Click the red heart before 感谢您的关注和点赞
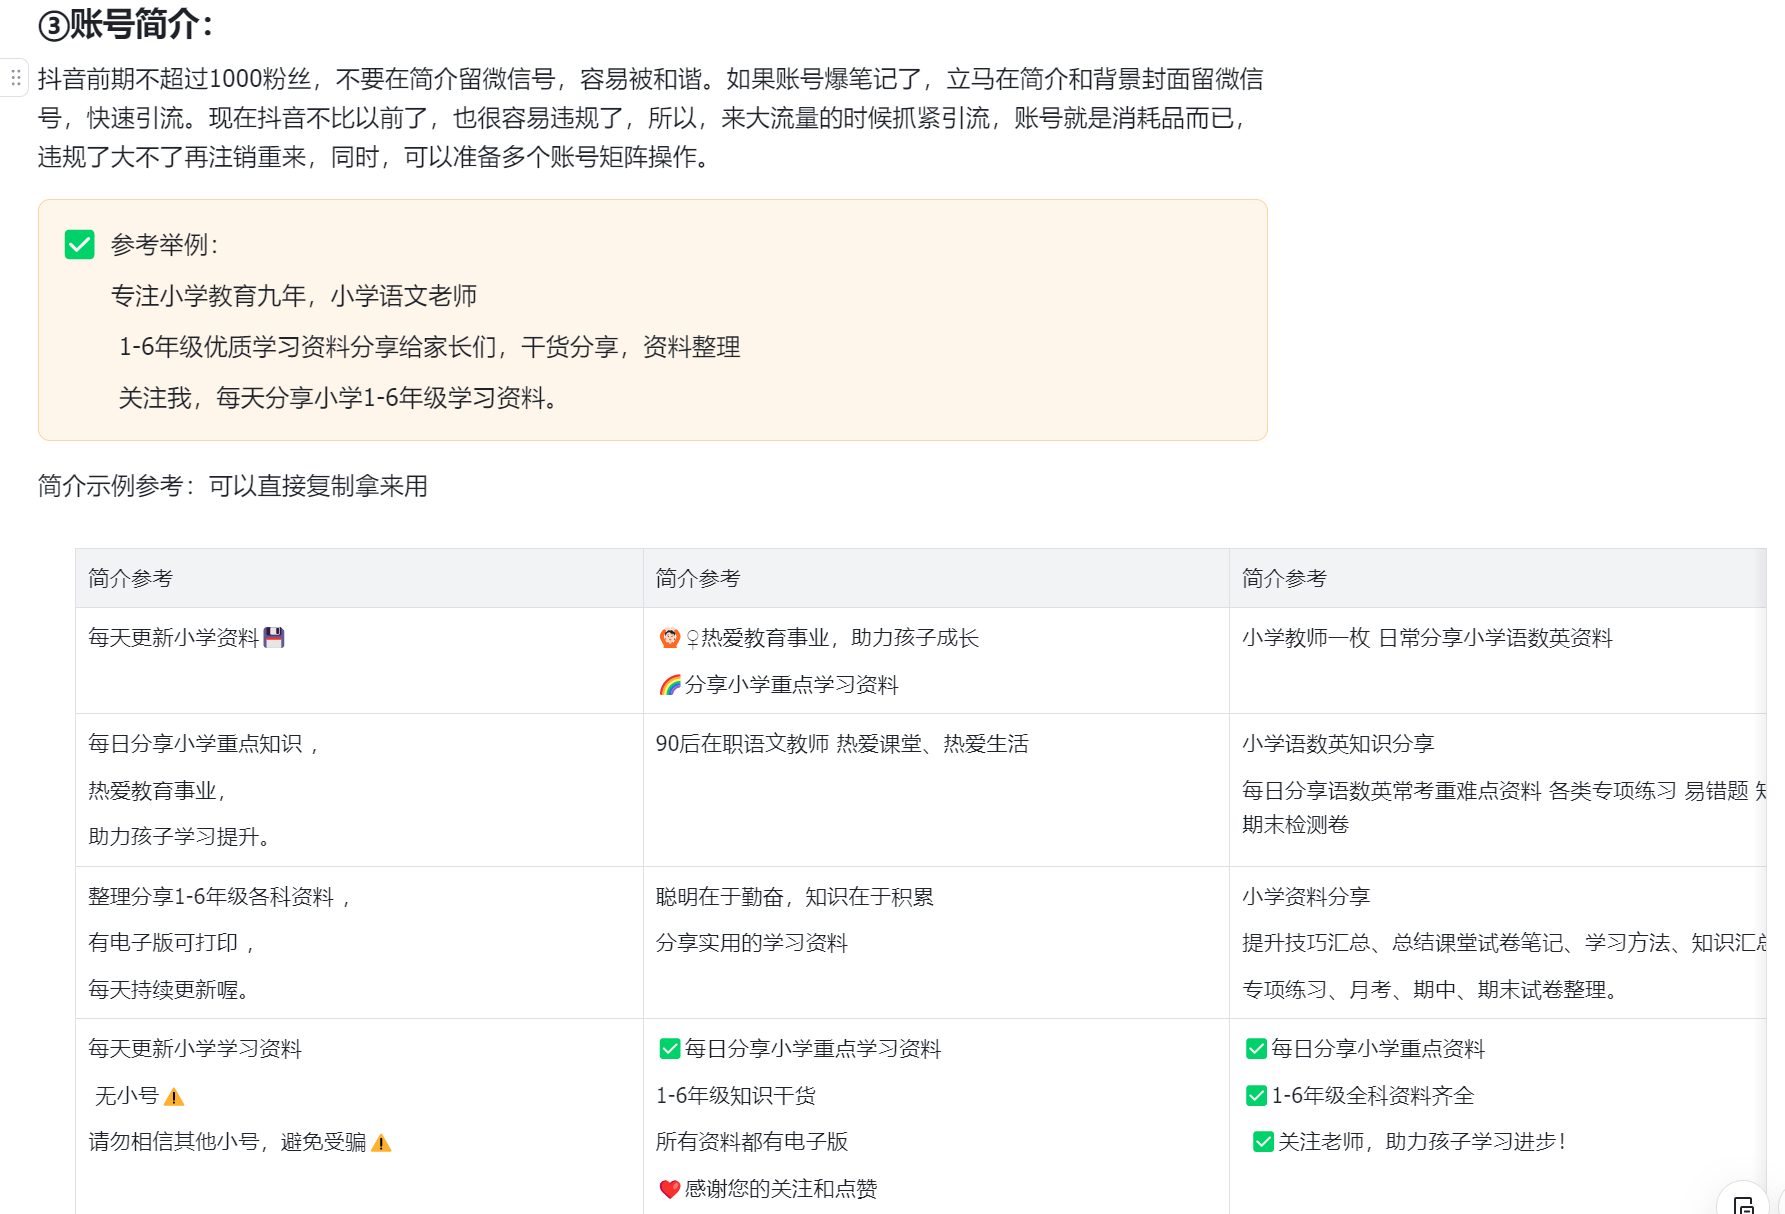 tap(670, 1189)
